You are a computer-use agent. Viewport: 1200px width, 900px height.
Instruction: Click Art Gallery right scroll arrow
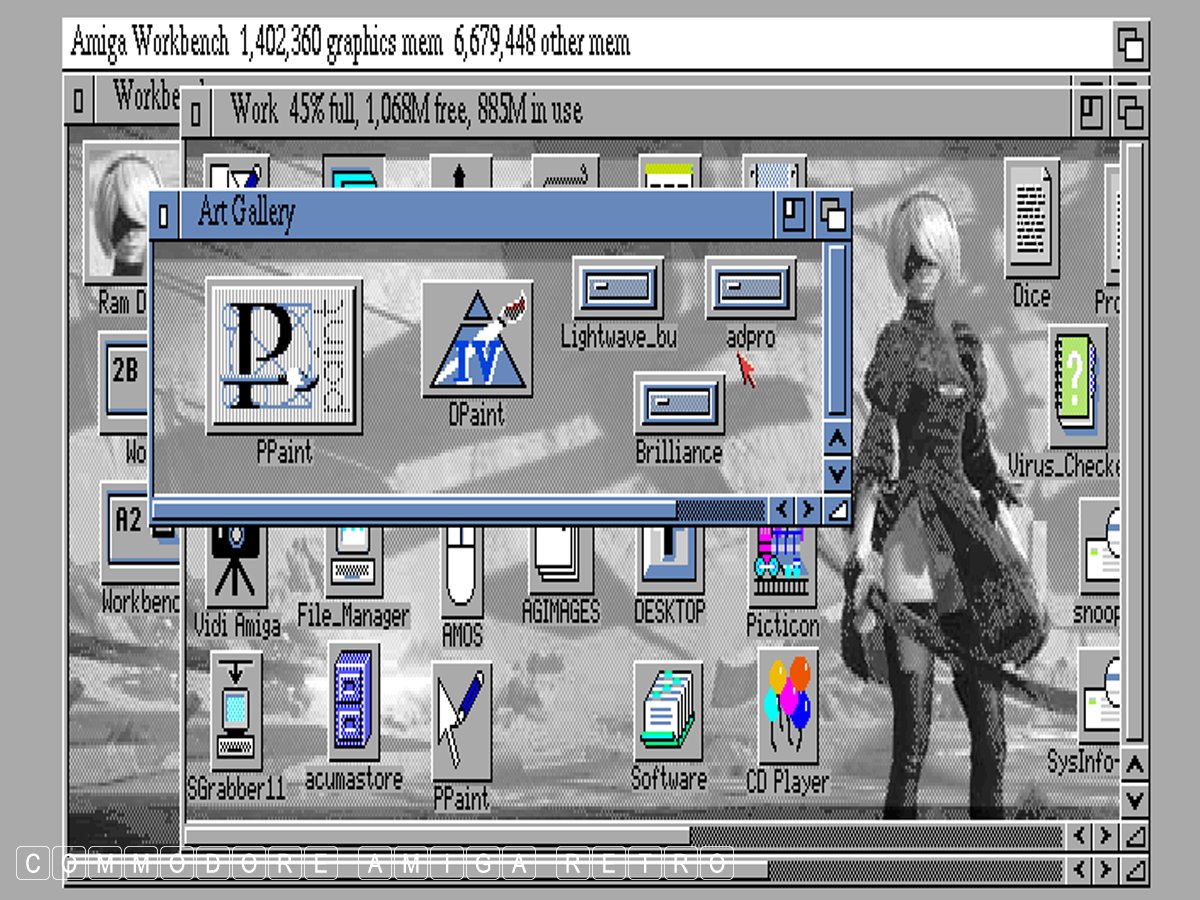point(808,510)
